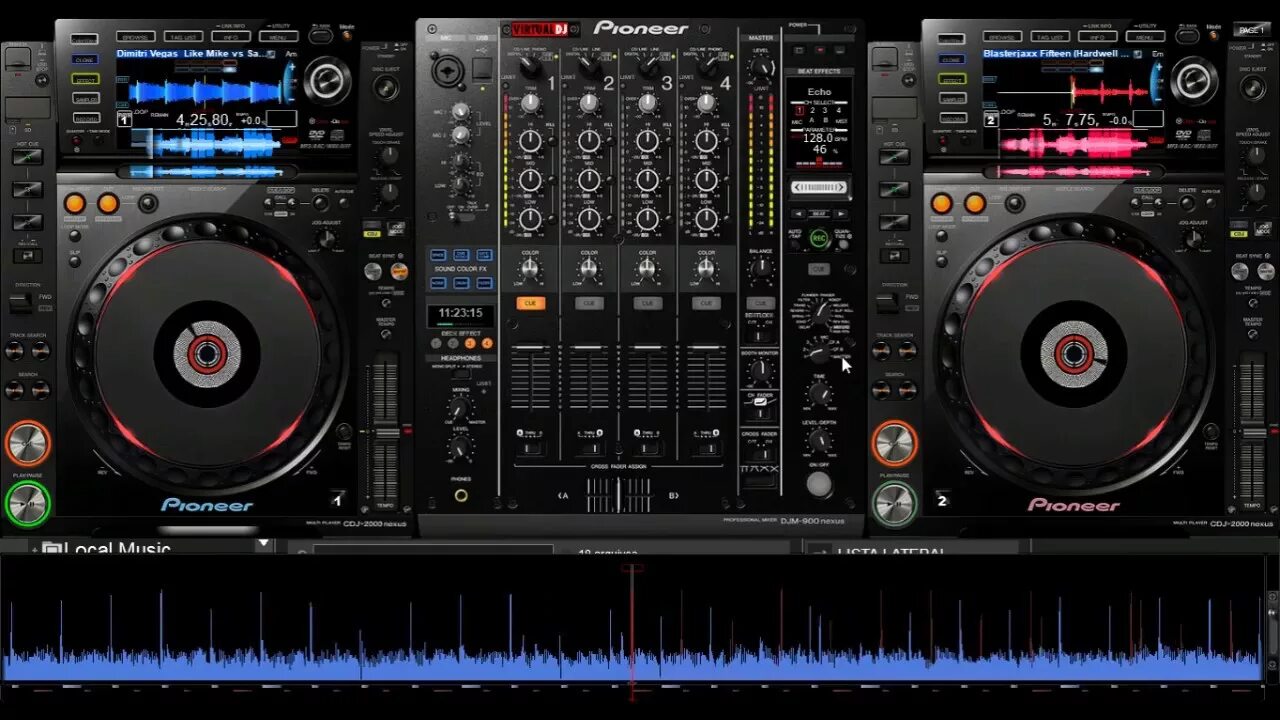Step to next beat with right BEAT arrow
Screen dimensions: 1280x720
pyautogui.click(x=841, y=214)
